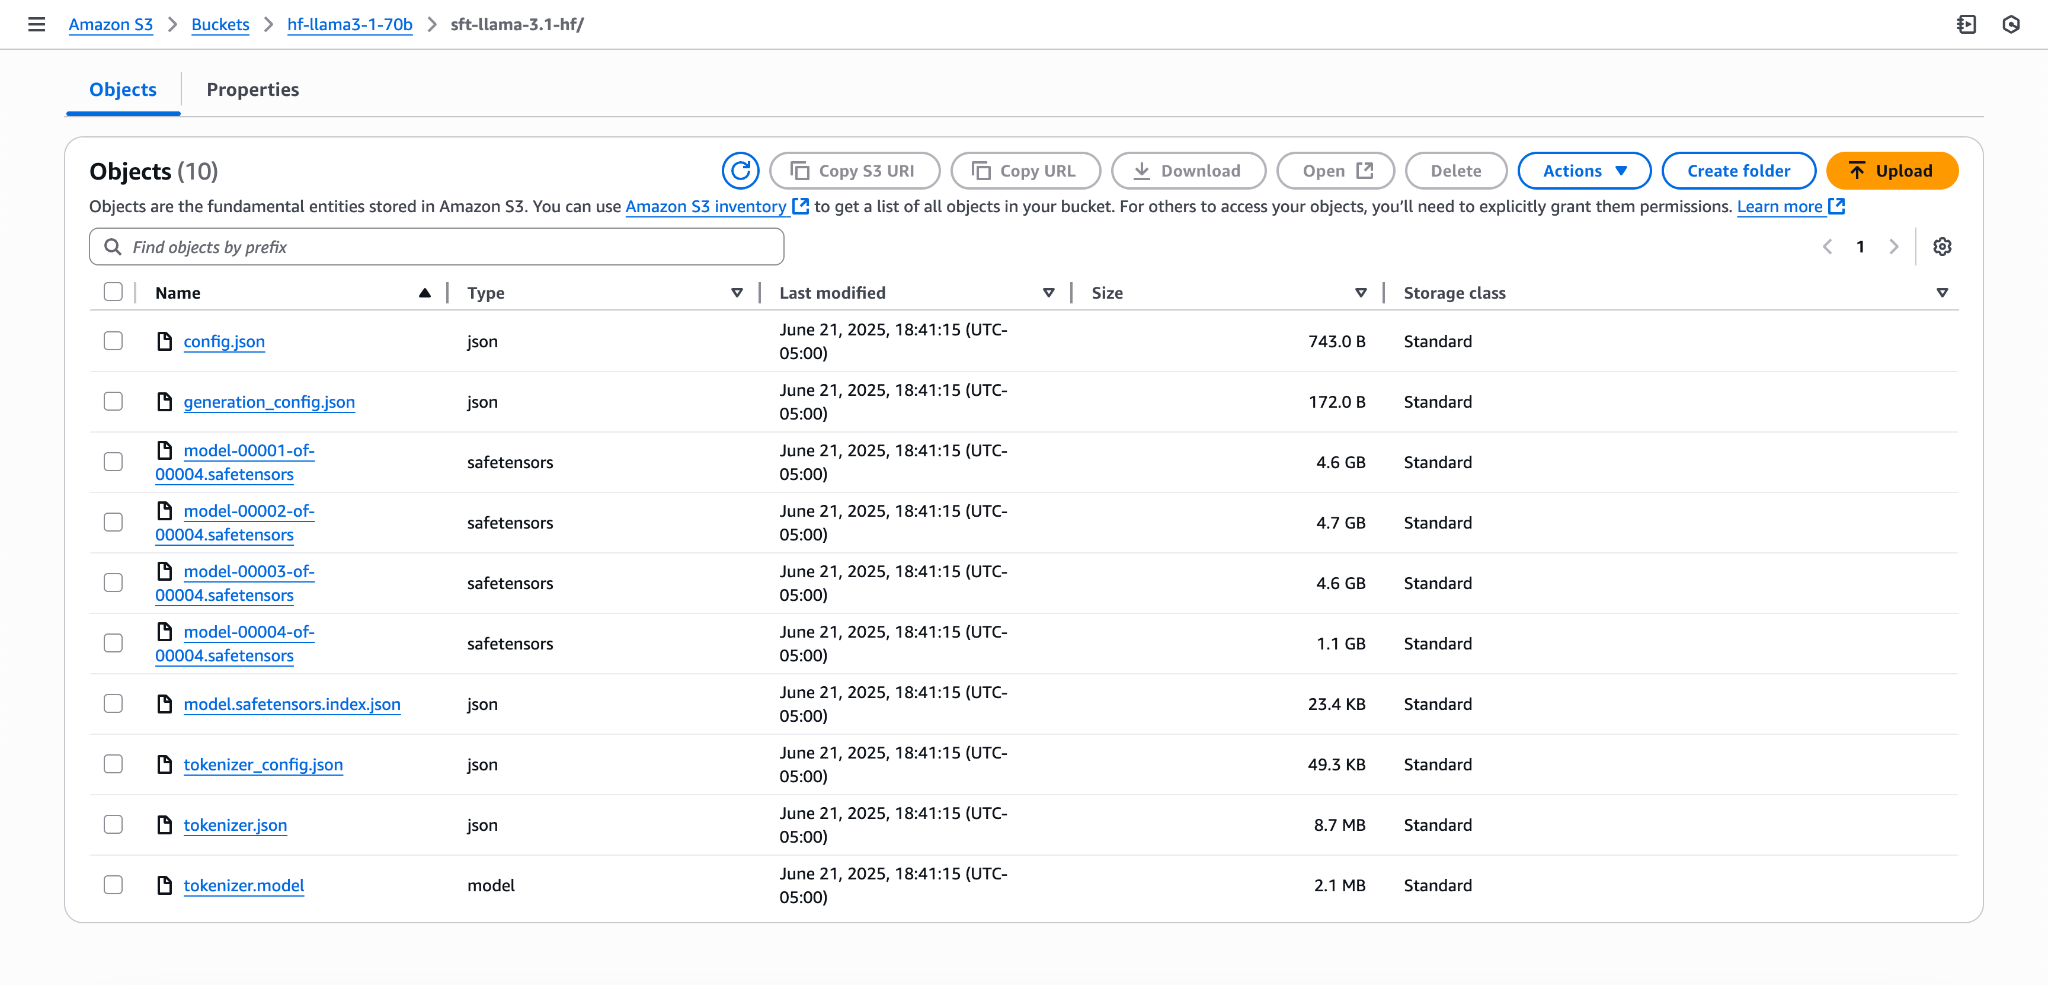2048x985 pixels.
Task: Open the table preferences gear icon
Action: [1942, 247]
